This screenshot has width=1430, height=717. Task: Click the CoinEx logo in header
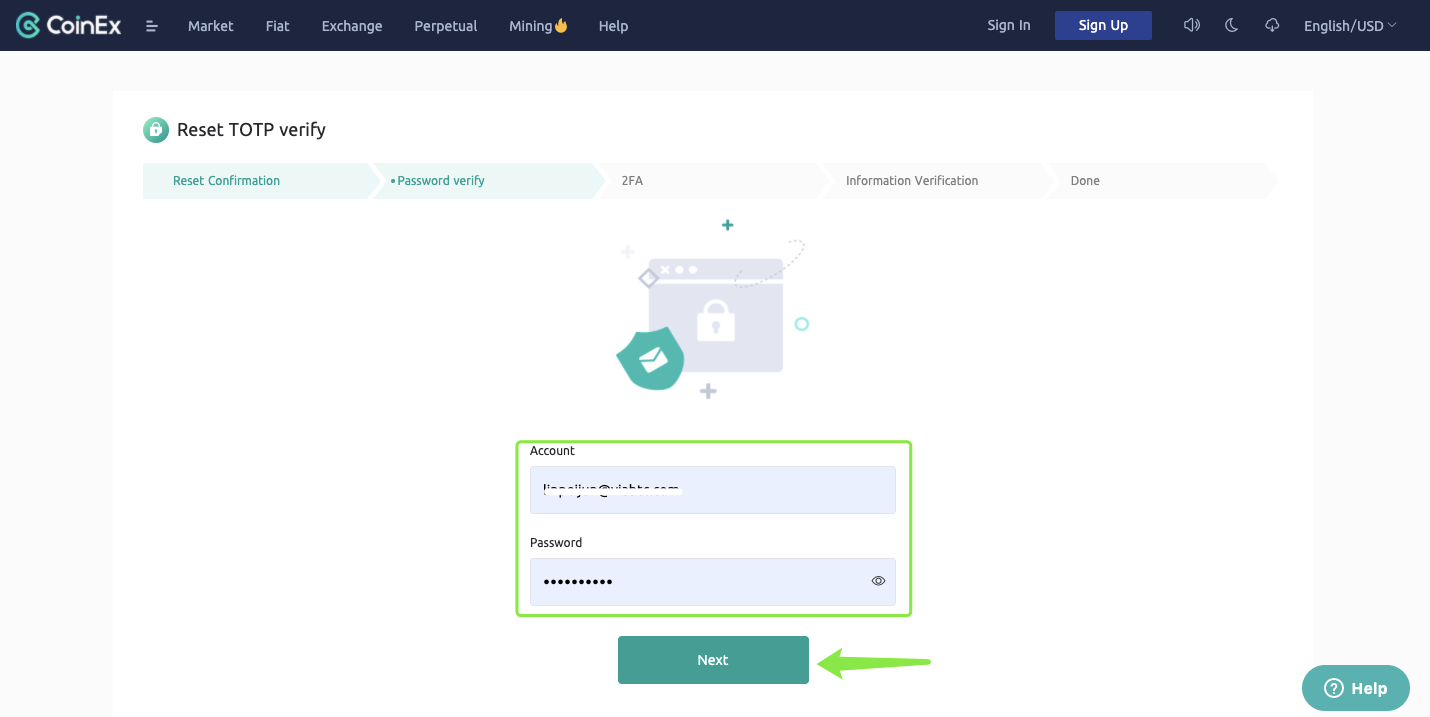(x=68, y=26)
